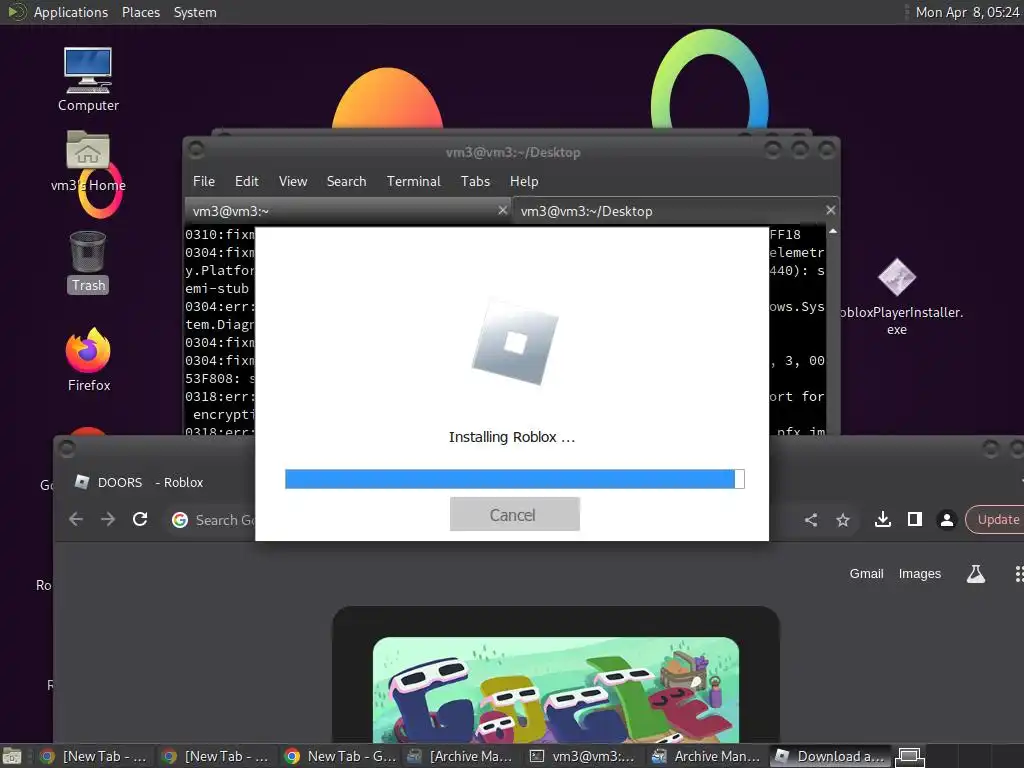
Task: Open the Google apps grid icon
Action: [1019, 574]
